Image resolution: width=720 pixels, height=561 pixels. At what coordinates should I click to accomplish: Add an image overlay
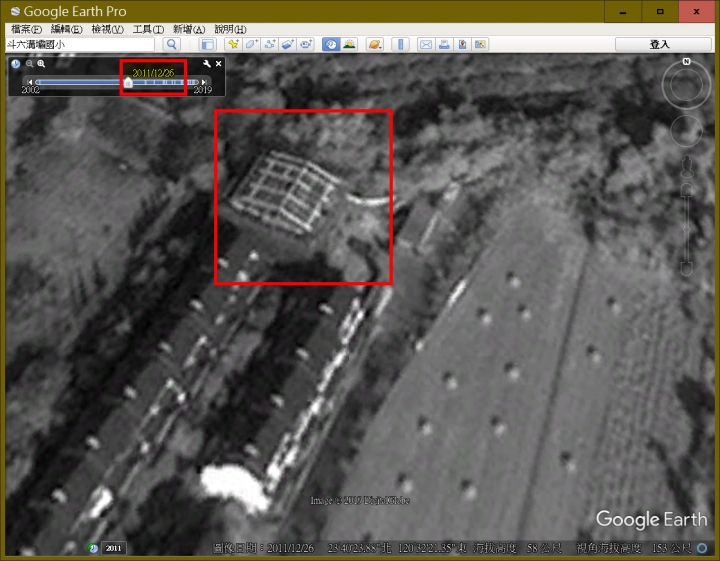click(x=288, y=45)
